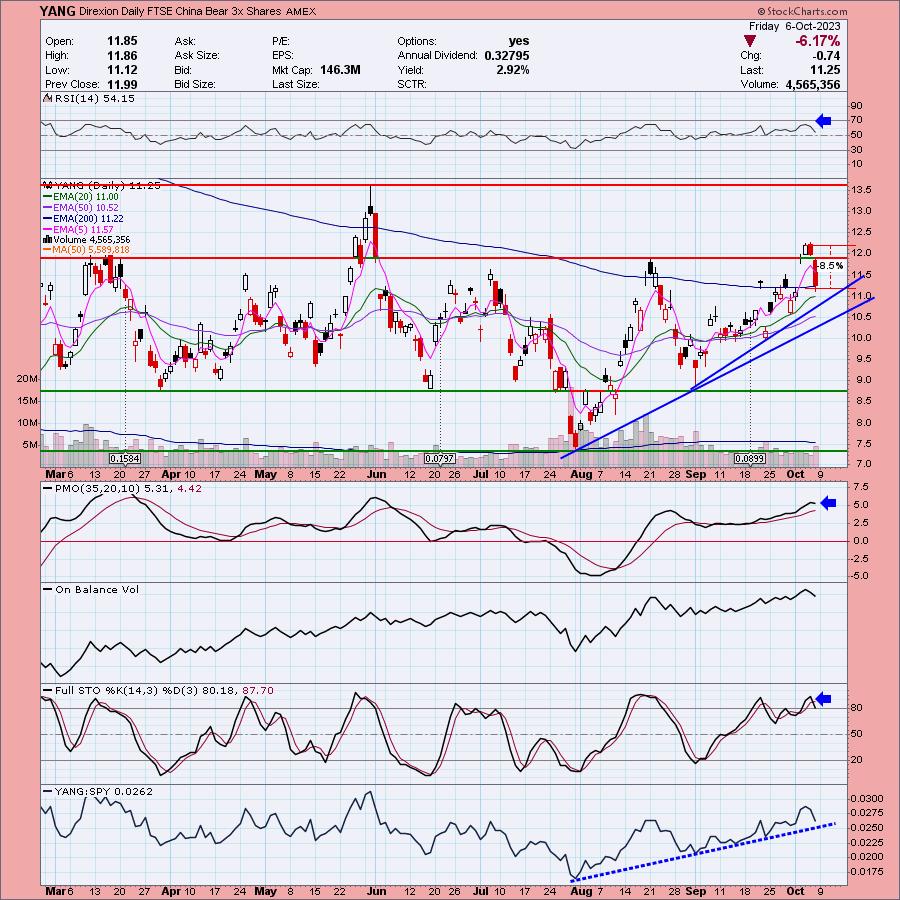Click the volume bars icon in legend
Image resolution: width=900 pixels, height=900 pixels.
(x=48, y=240)
